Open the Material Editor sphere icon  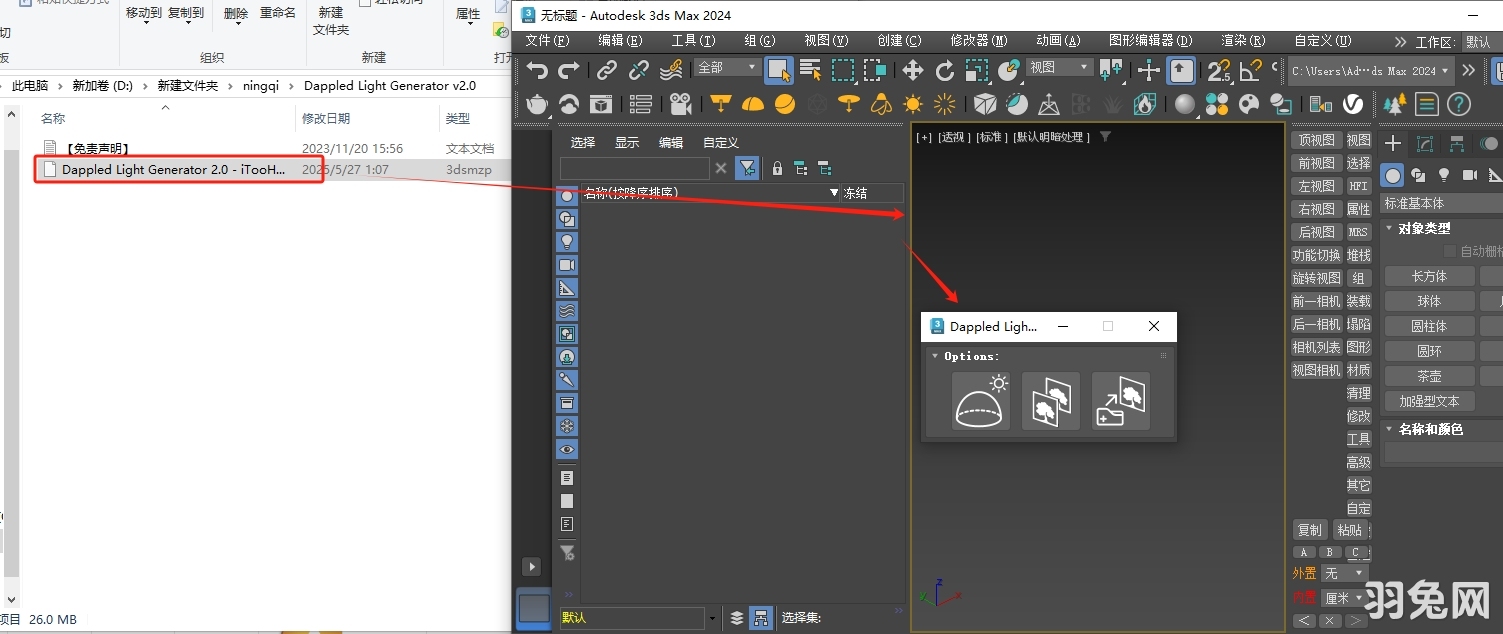(x=1184, y=103)
